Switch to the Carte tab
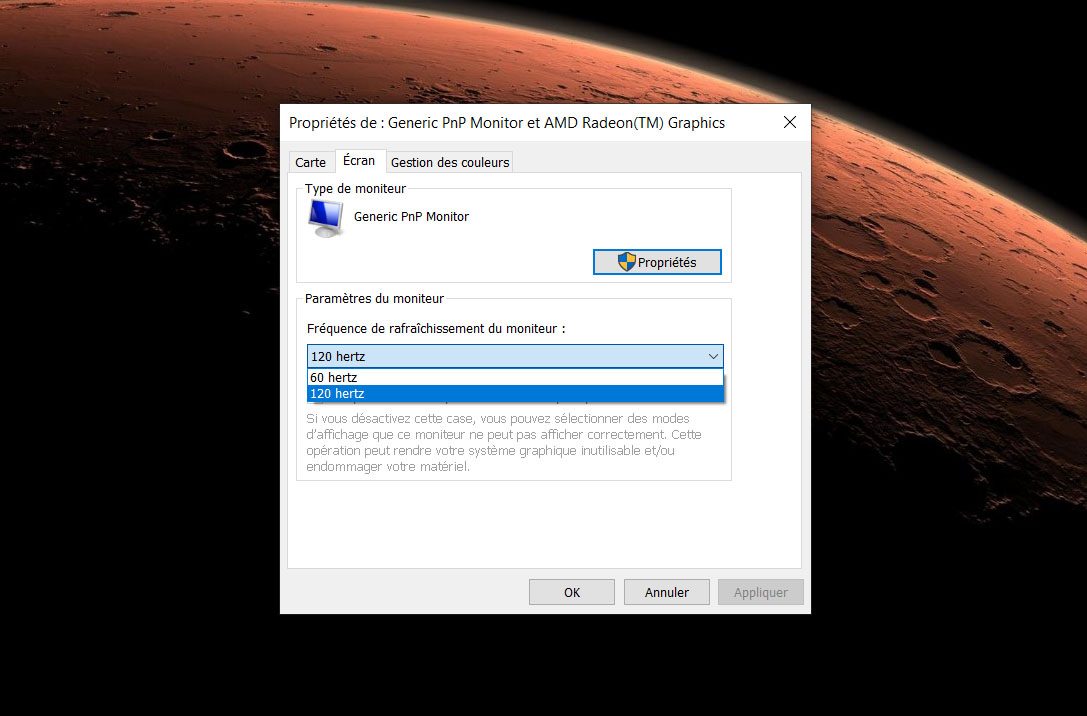Image resolution: width=1087 pixels, height=716 pixels. (x=311, y=162)
